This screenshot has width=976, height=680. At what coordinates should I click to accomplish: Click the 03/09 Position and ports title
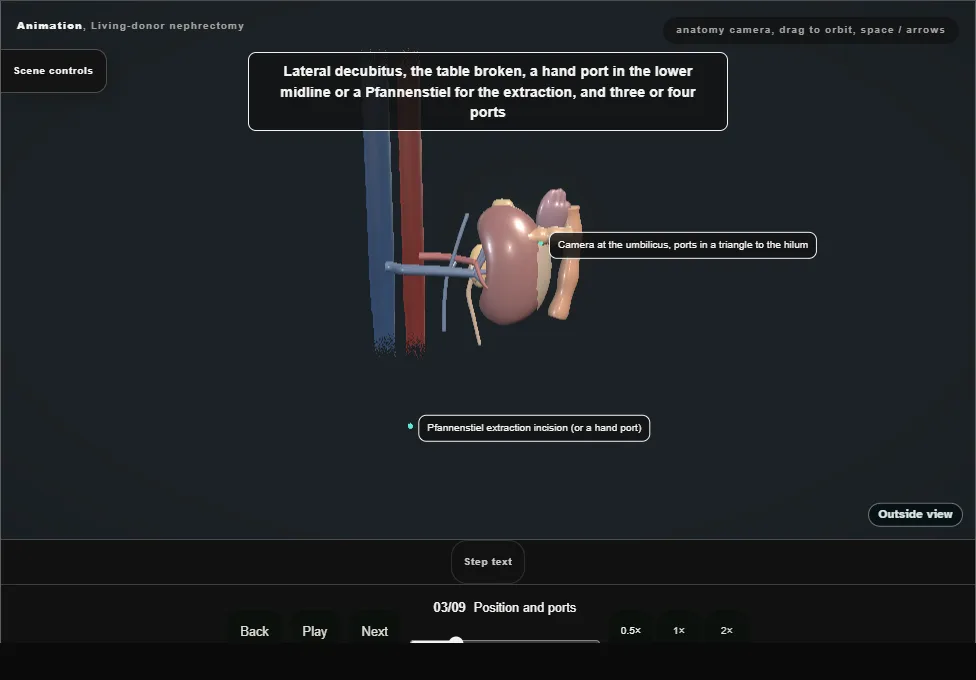[505, 607]
